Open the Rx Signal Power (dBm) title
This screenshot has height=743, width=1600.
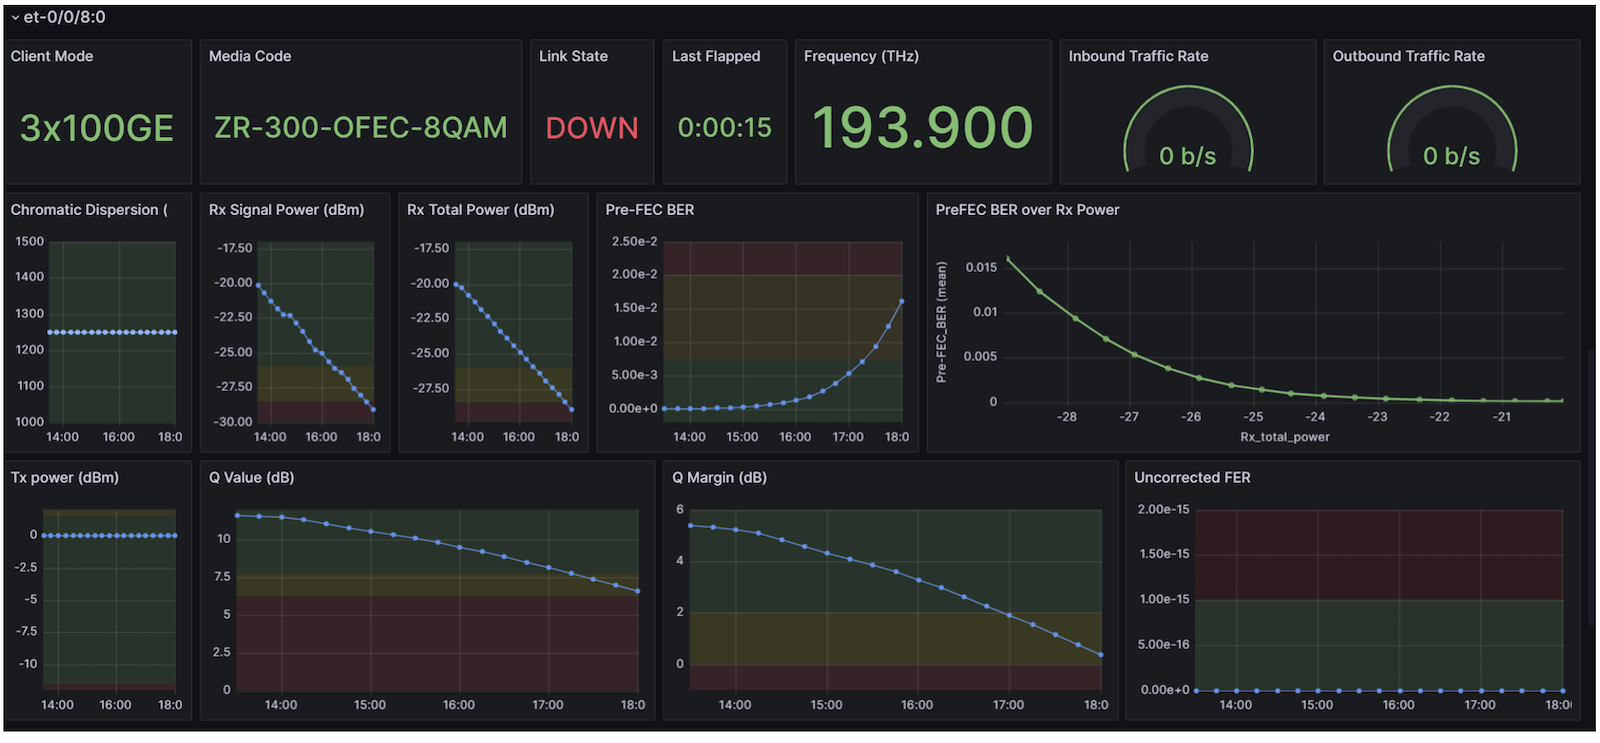286,210
